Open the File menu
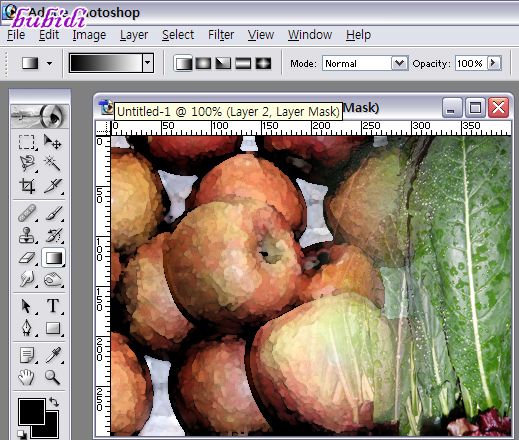519x440 pixels. pyautogui.click(x=16, y=35)
